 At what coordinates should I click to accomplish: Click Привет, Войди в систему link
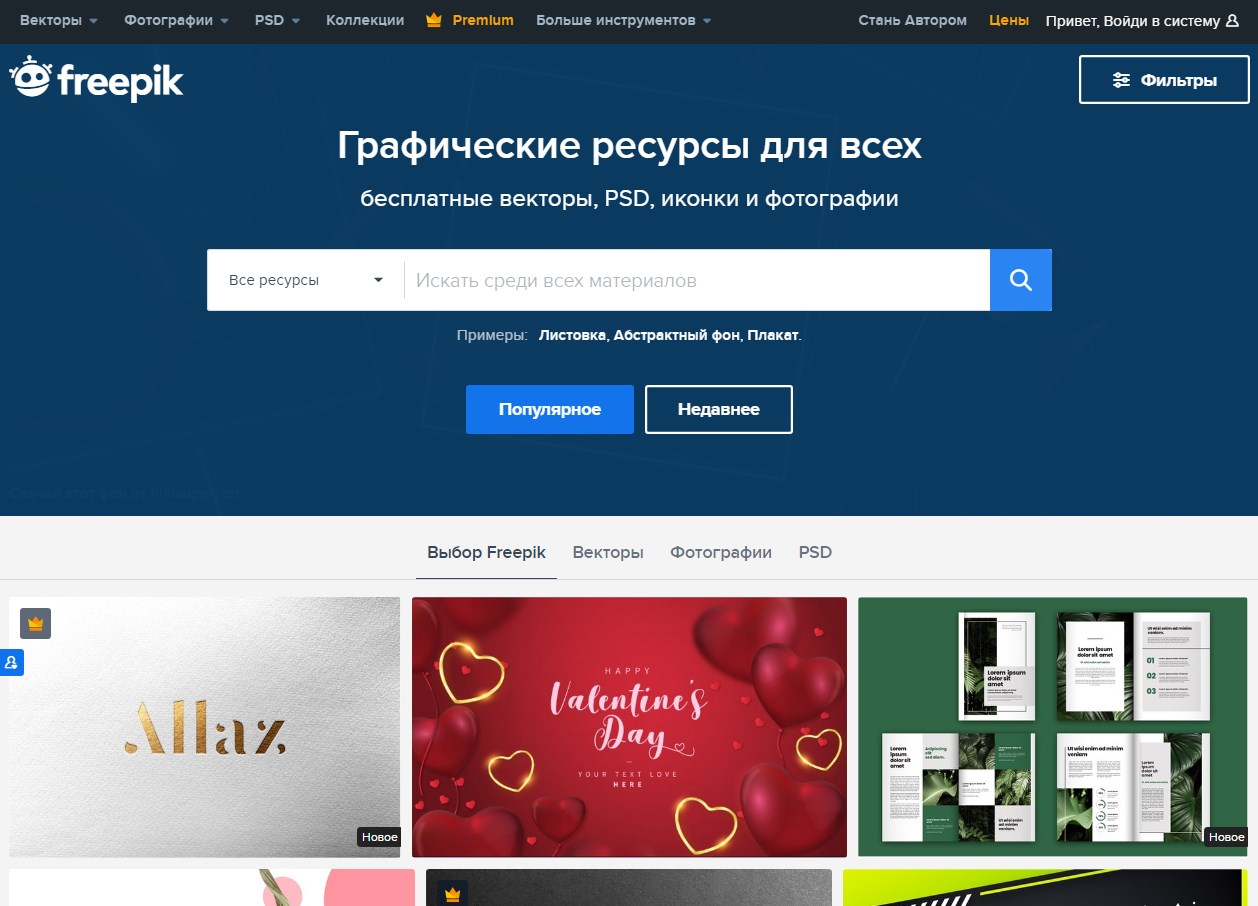tap(1143, 20)
